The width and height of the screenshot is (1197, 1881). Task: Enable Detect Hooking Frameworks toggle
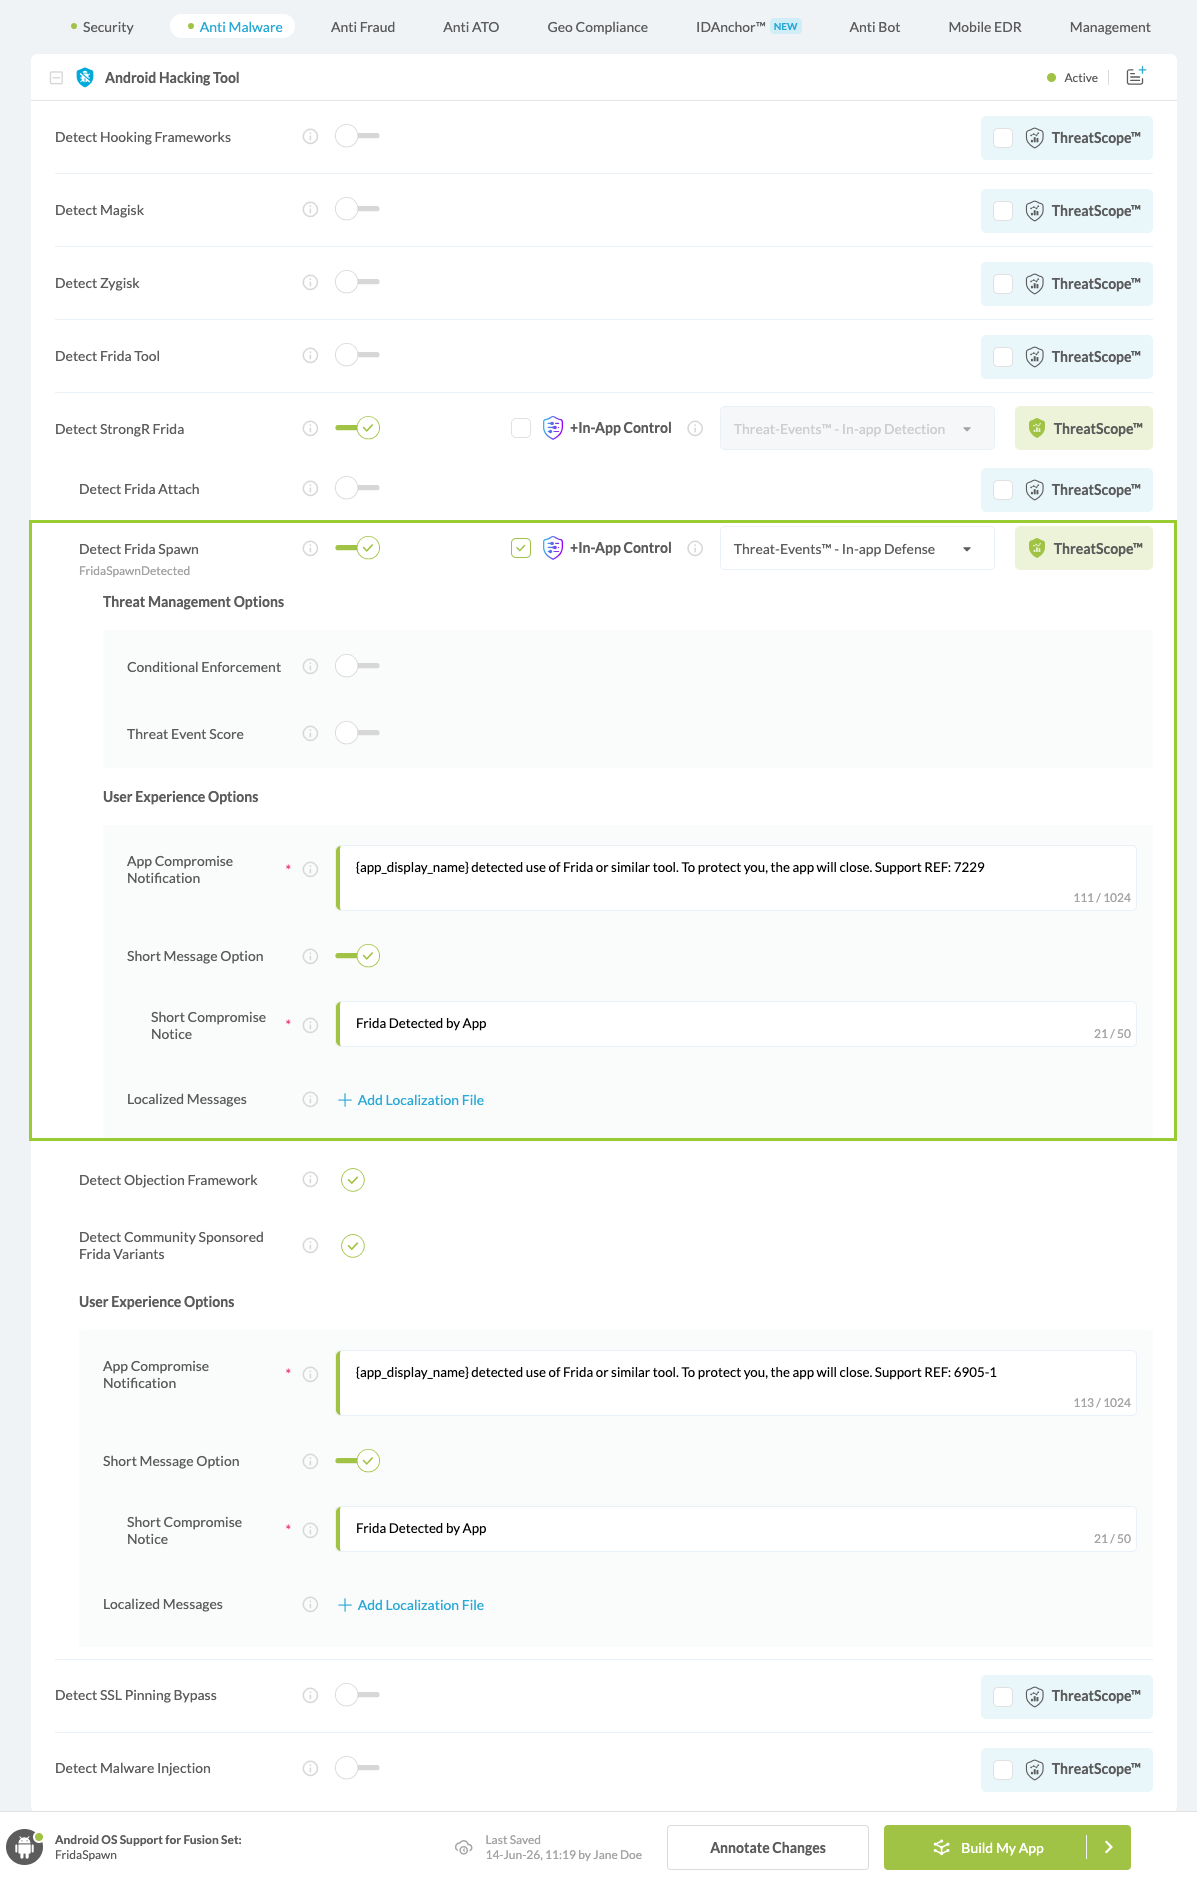click(x=357, y=136)
